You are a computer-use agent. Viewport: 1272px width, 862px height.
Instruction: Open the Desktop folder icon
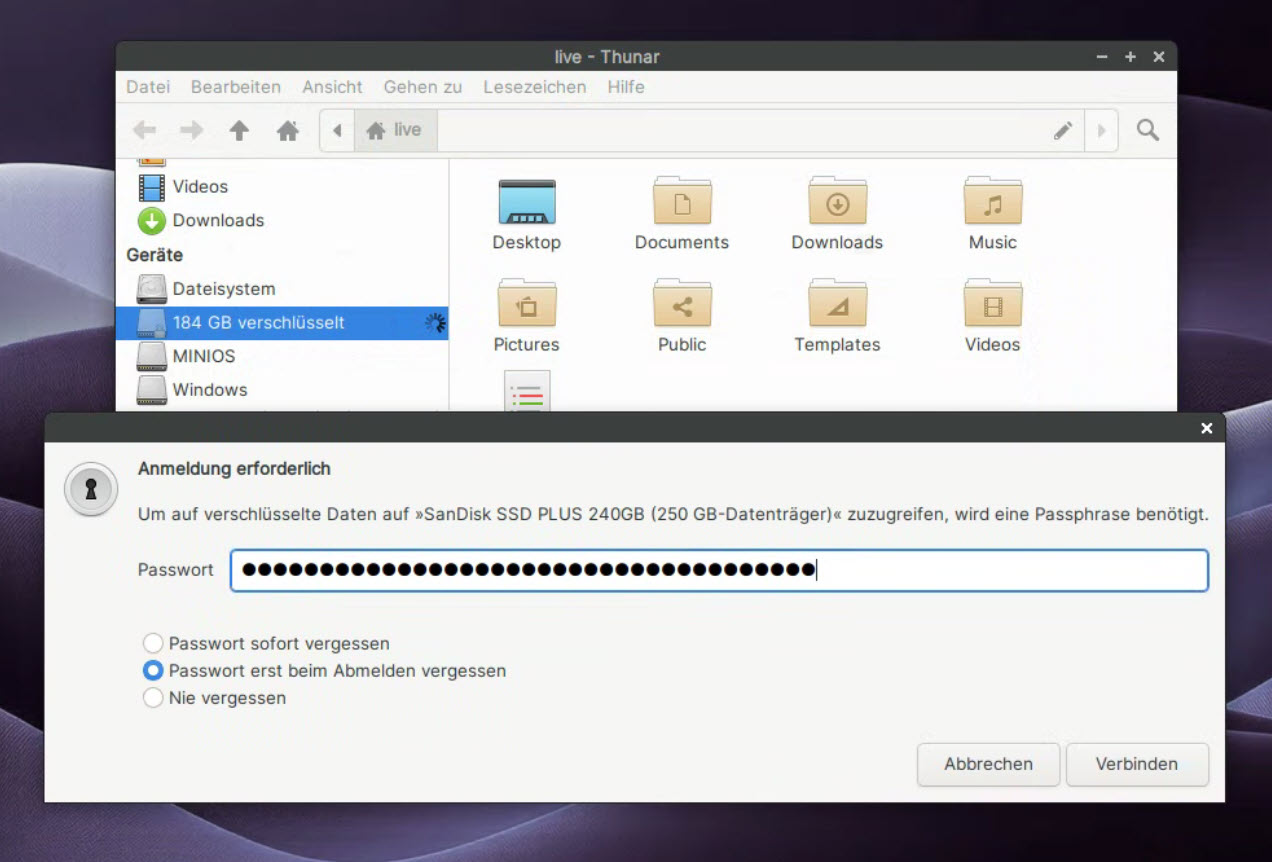(526, 203)
